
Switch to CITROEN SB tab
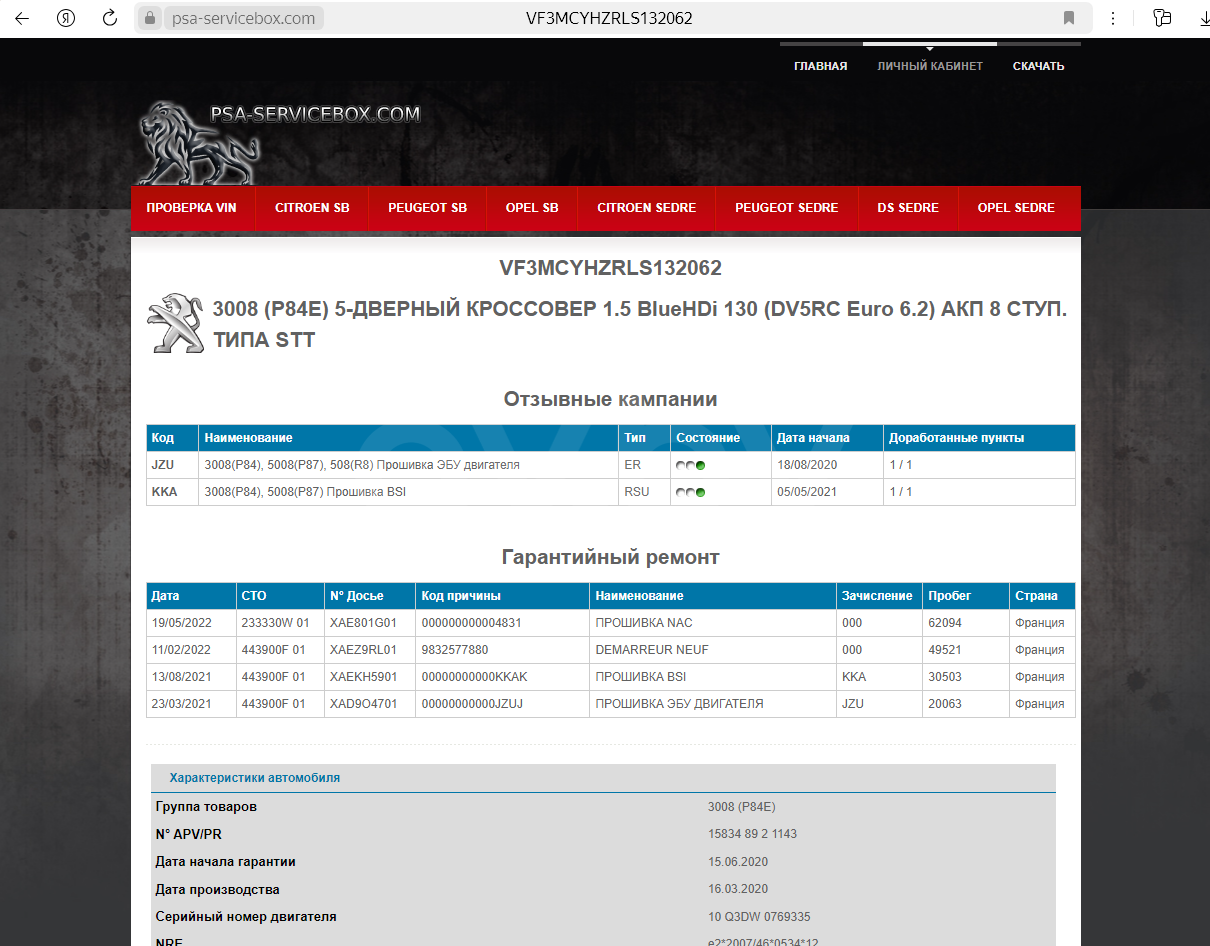(312, 208)
